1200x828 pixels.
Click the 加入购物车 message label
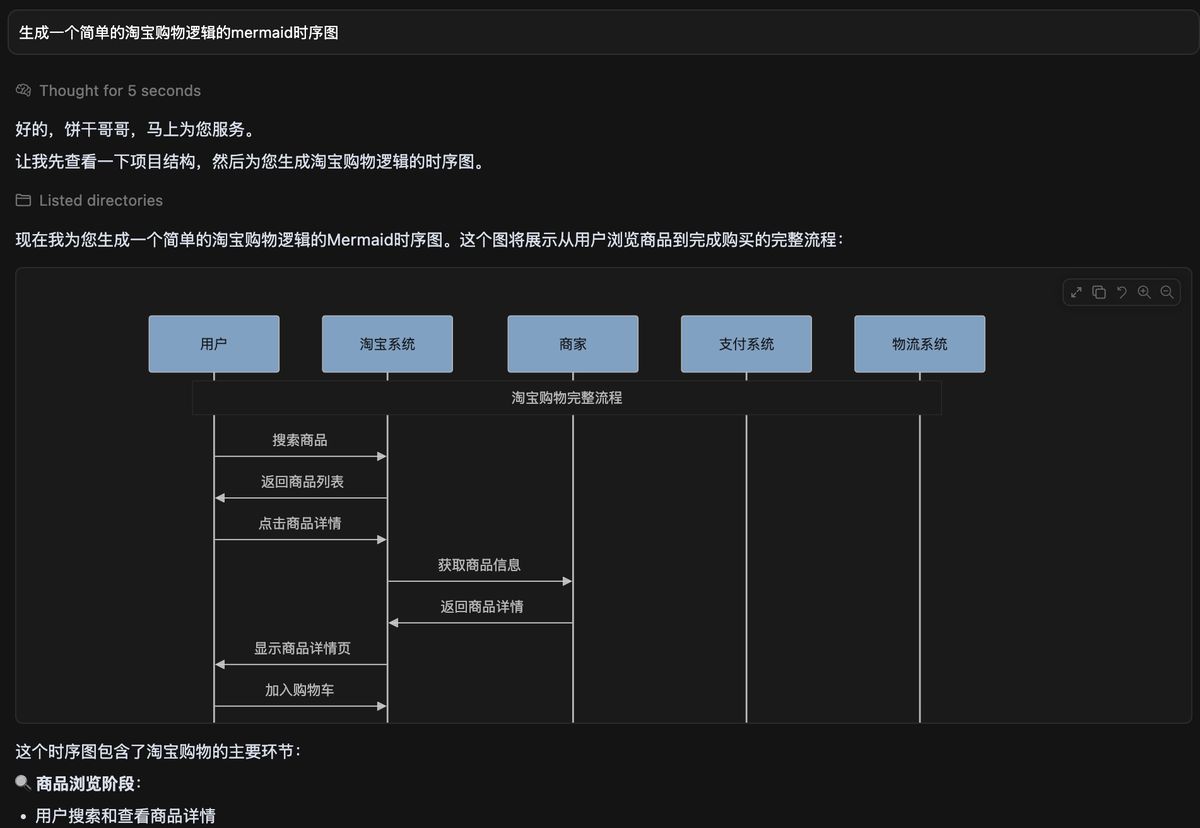[300, 689]
